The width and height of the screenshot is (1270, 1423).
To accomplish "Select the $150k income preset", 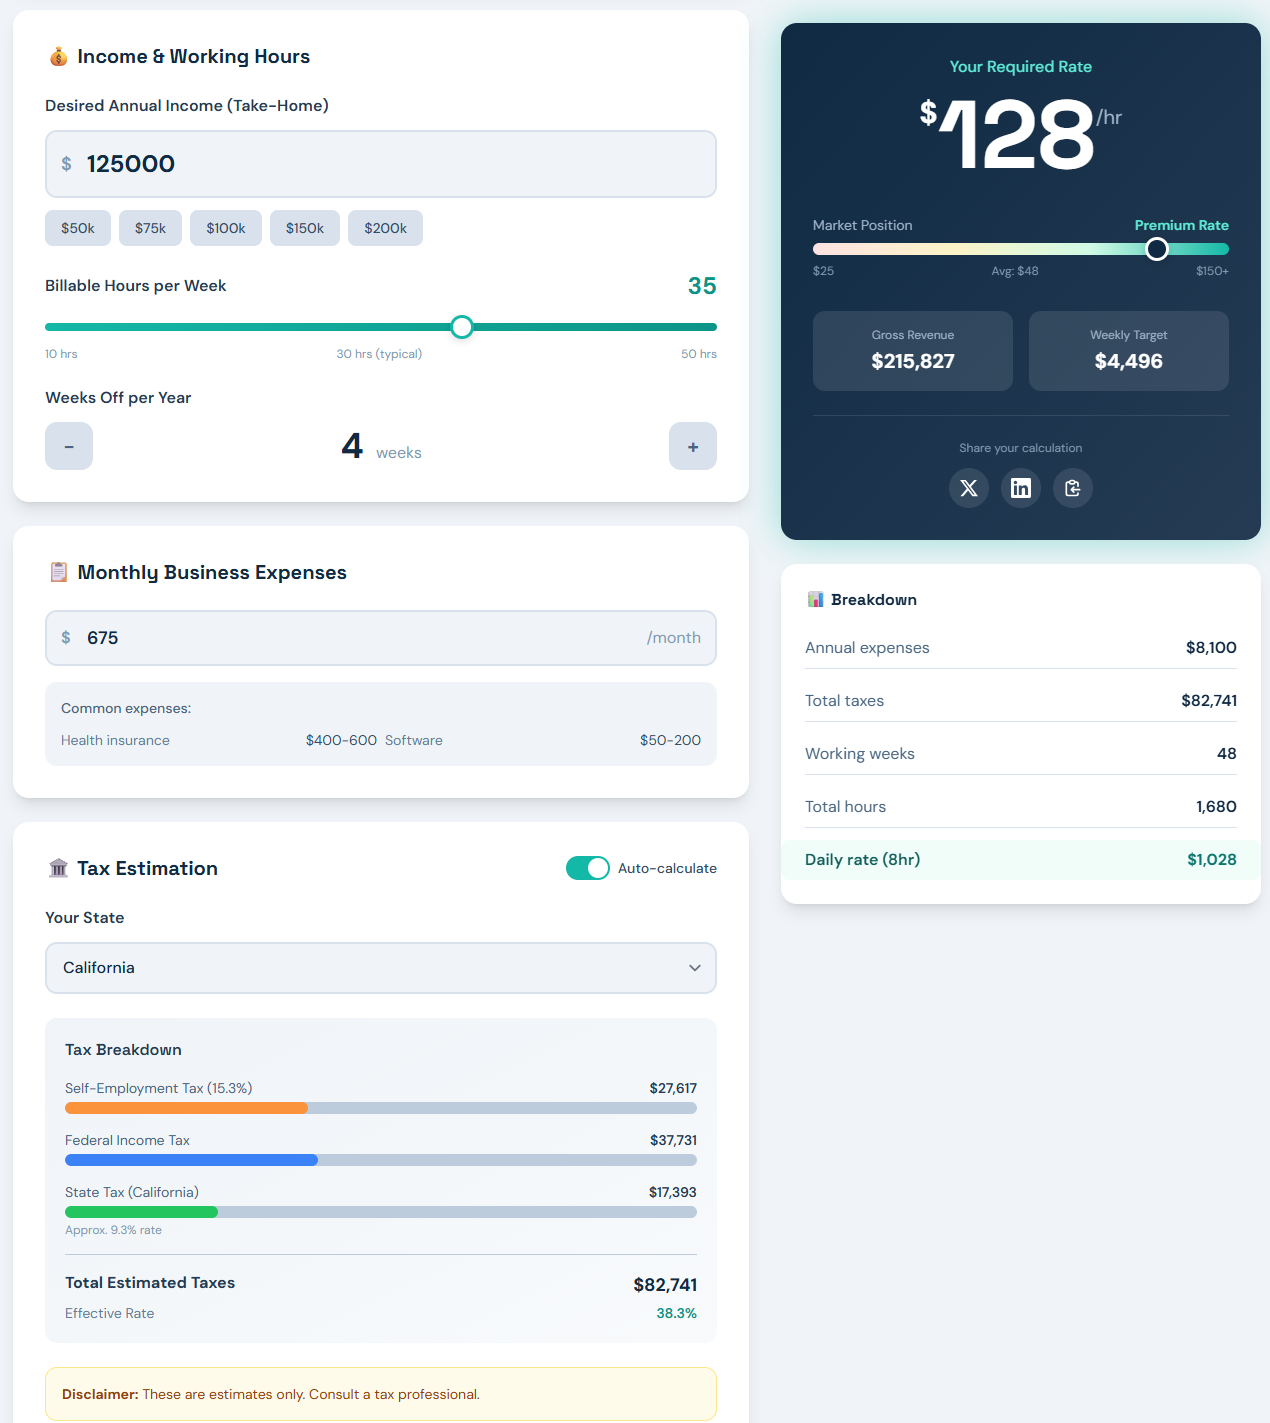I will (x=304, y=228).
